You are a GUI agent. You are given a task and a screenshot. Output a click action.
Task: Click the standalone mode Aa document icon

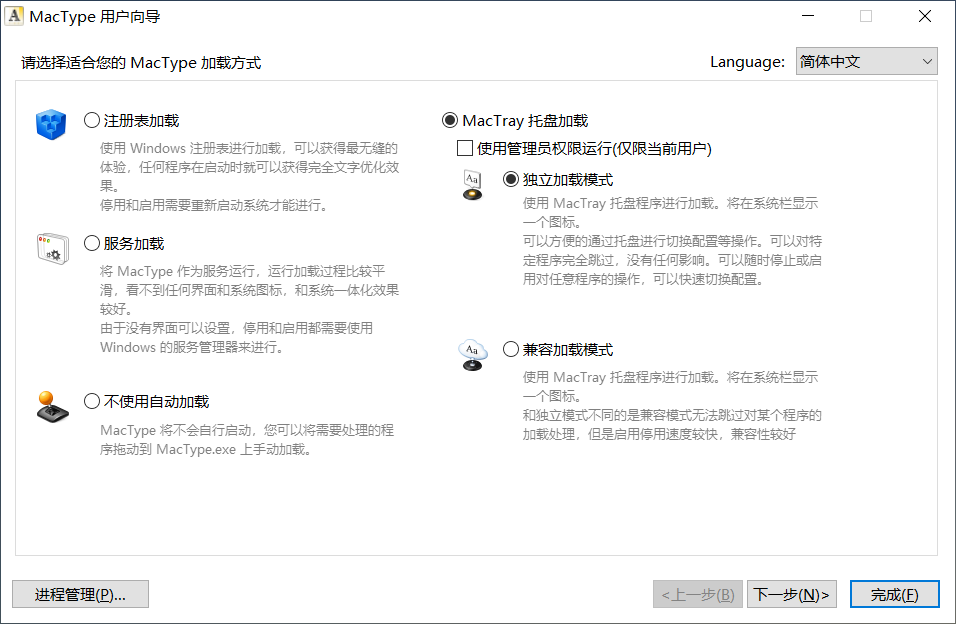pyautogui.click(x=473, y=185)
